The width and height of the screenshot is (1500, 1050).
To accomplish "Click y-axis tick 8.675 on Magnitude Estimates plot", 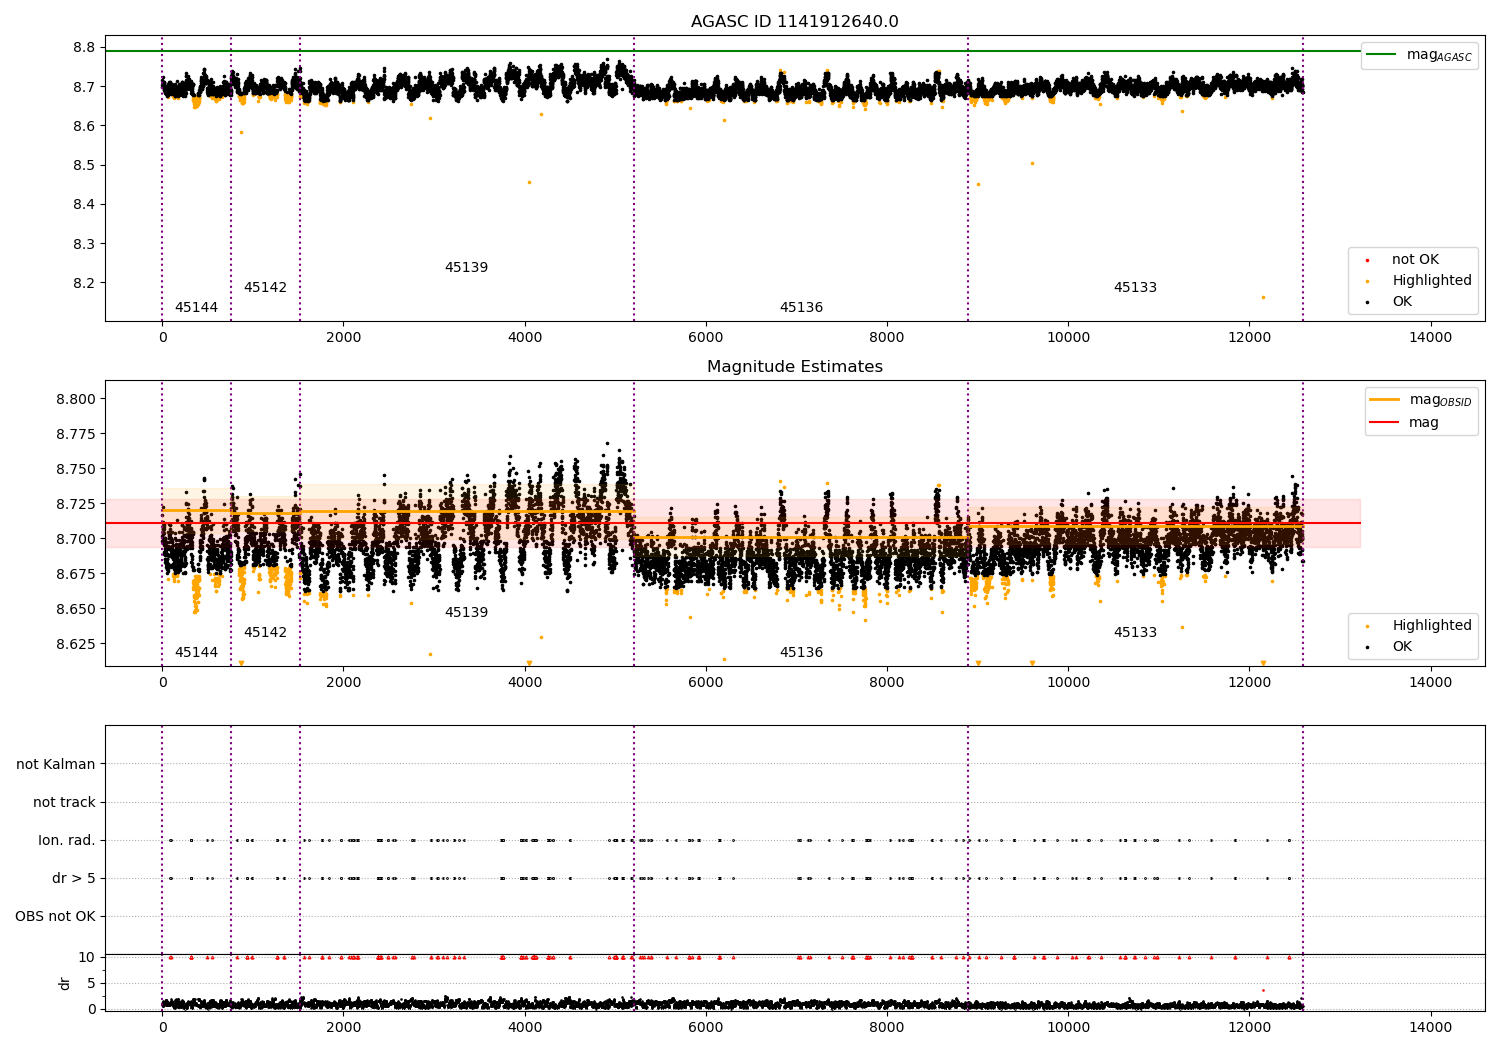I will (x=76, y=575).
